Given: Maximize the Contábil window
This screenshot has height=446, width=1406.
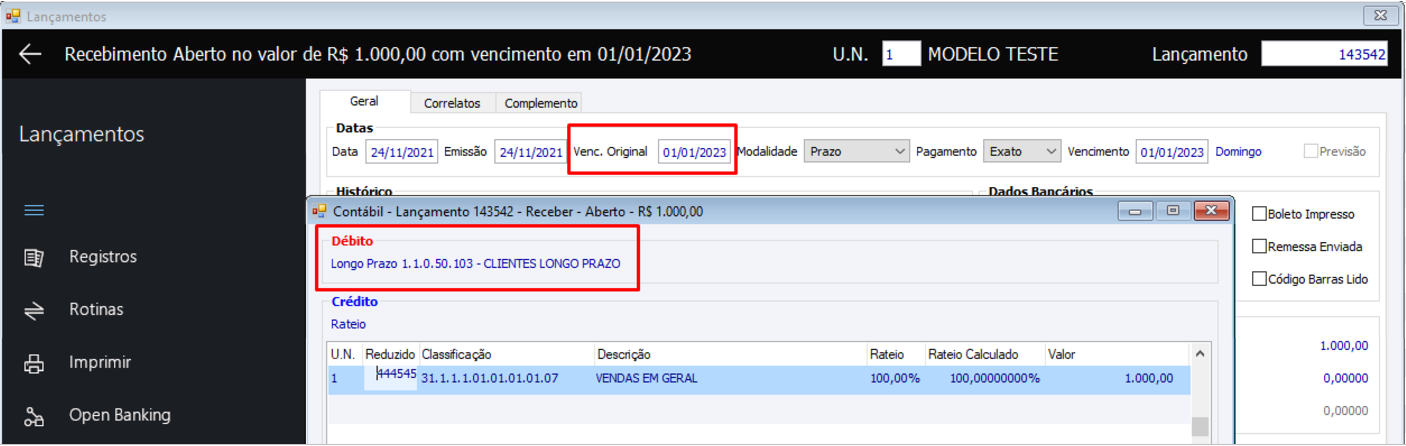Looking at the screenshot, I should (x=1173, y=211).
